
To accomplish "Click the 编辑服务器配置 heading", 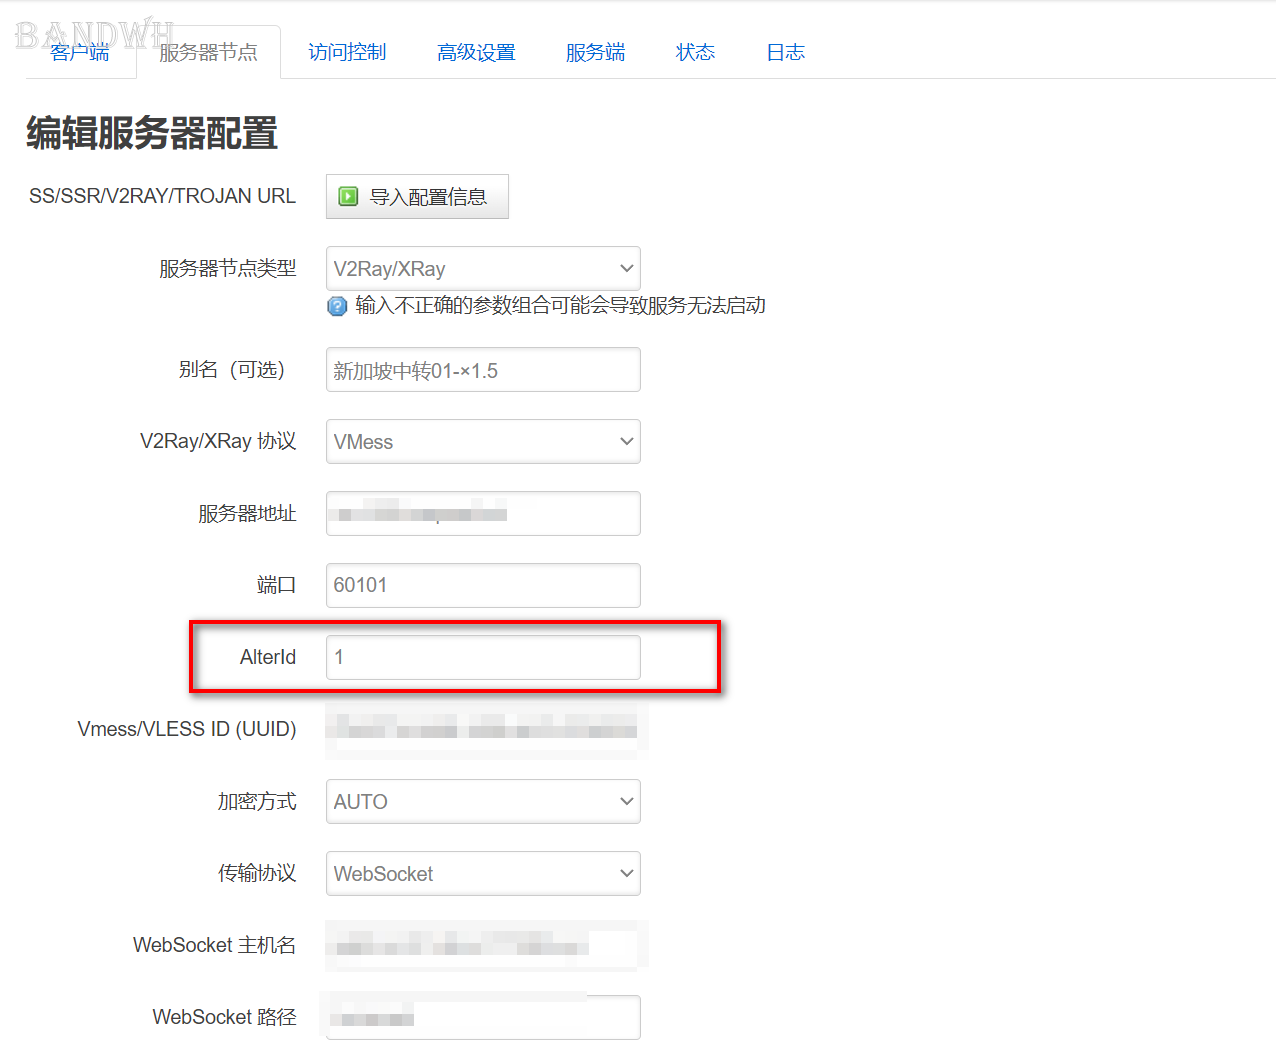I will (152, 133).
